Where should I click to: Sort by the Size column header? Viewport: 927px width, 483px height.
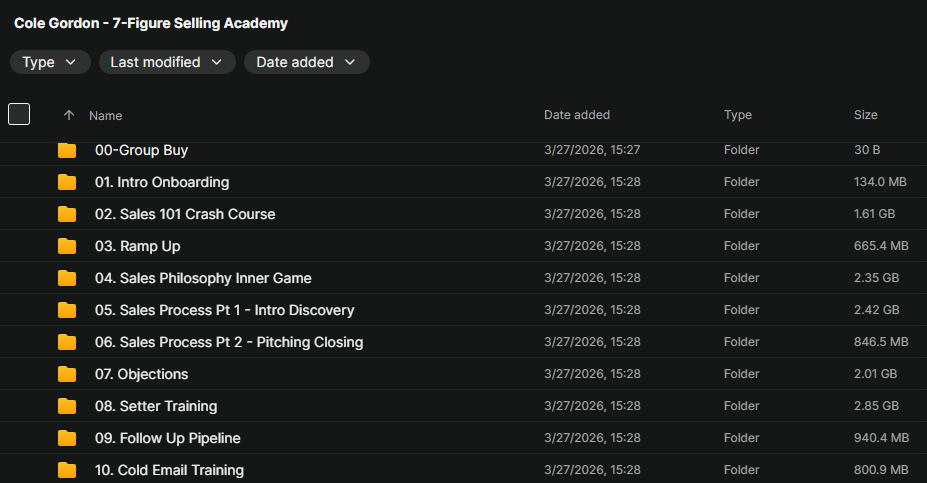[866, 115]
